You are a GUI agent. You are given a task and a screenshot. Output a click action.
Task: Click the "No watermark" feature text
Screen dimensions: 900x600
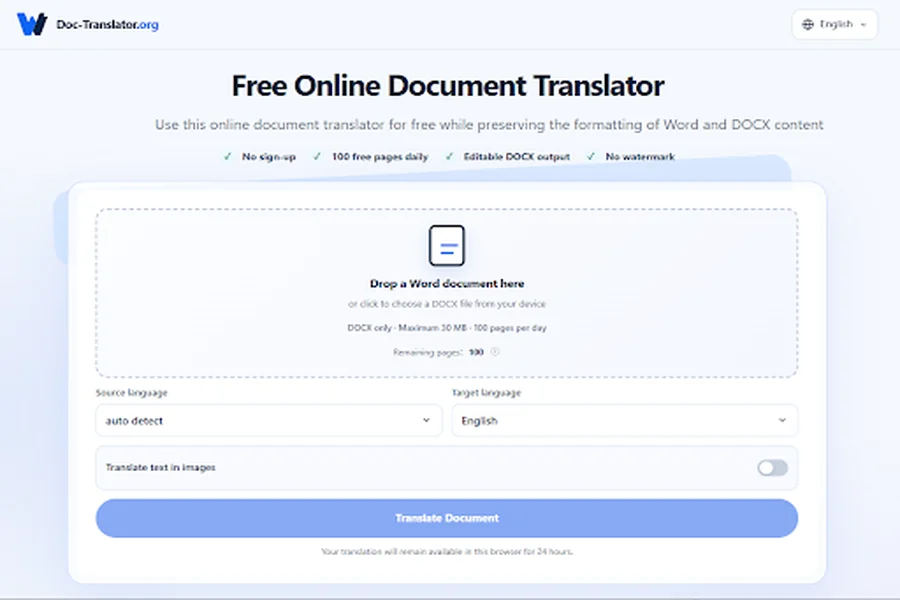[640, 157]
